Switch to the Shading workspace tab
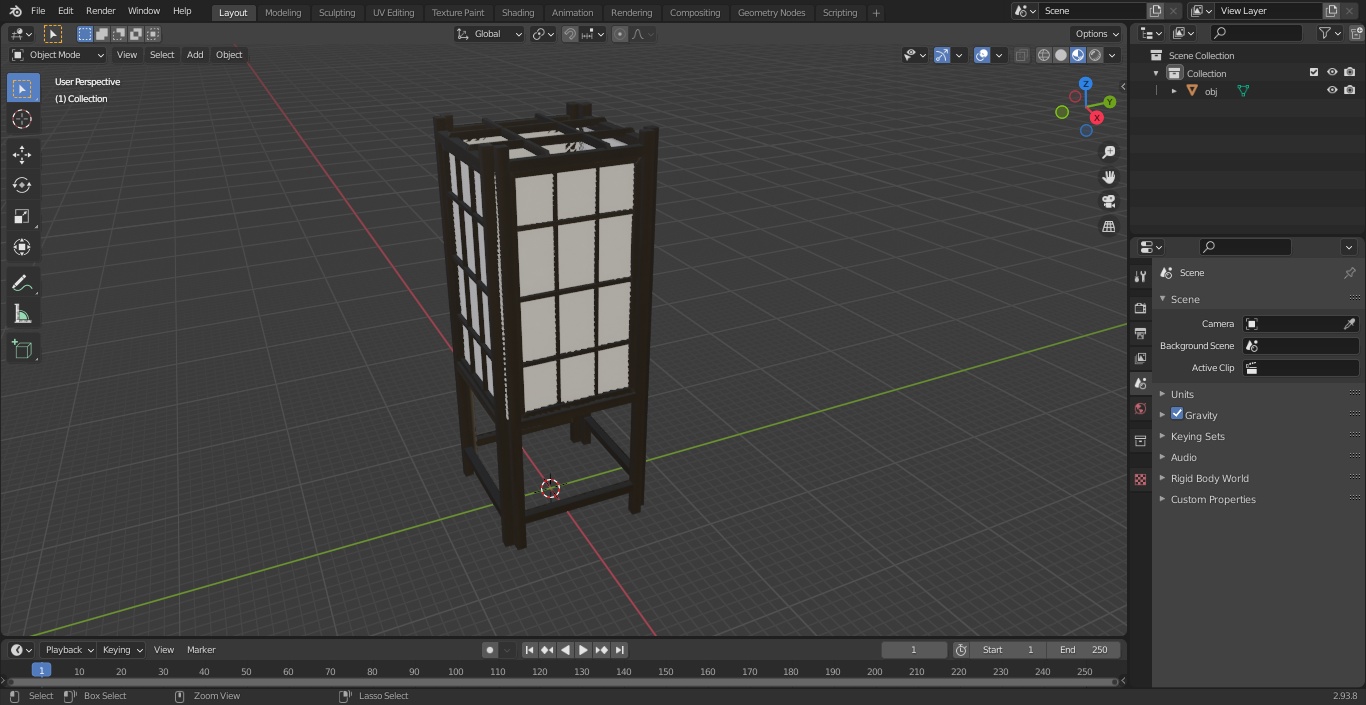 (518, 12)
